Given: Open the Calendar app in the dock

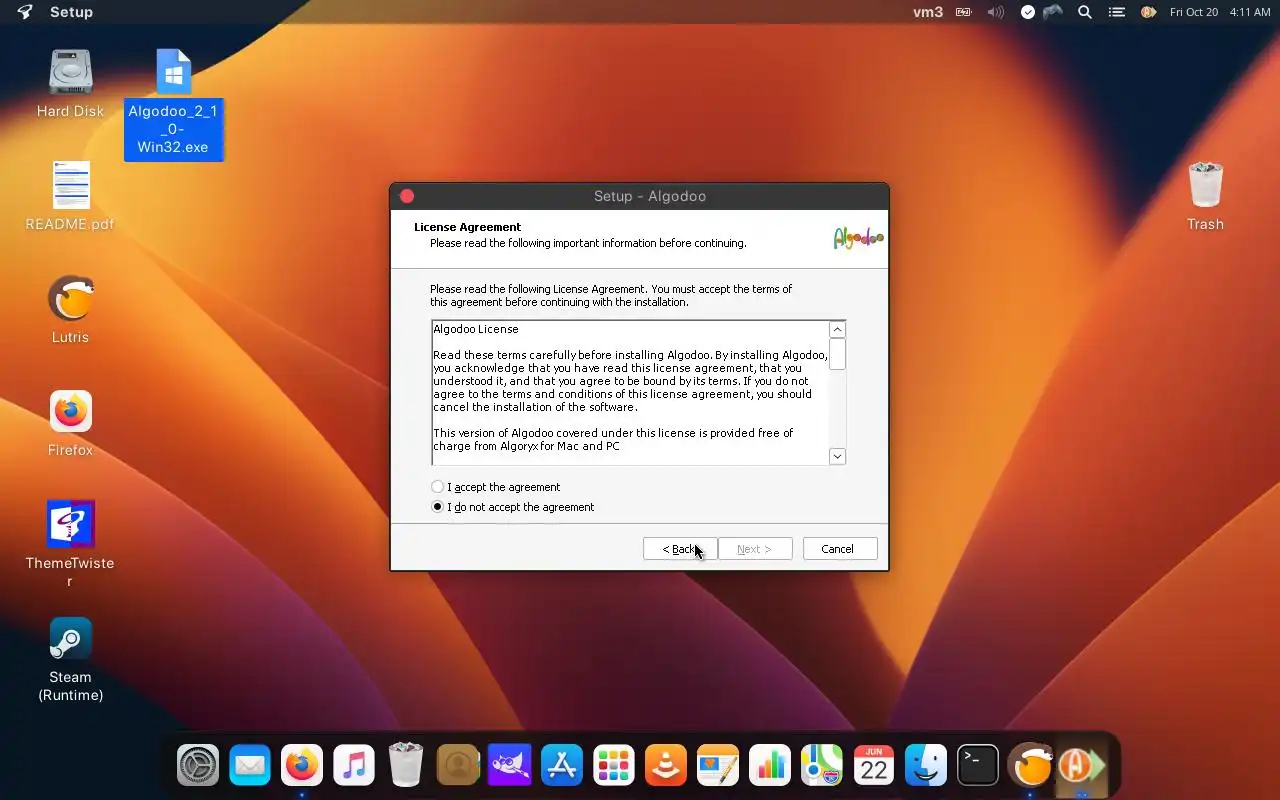Looking at the screenshot, I should [x=874, y=767].
